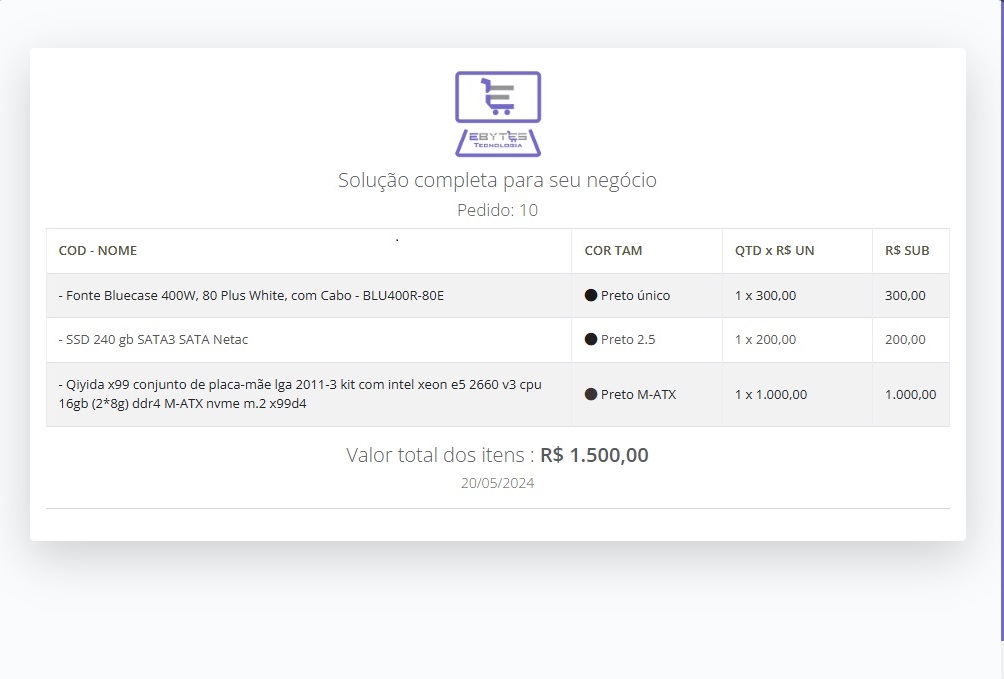Click the total value 'R$ 1.500,00'
This screenshot has width=1004, height=679.
594,455
